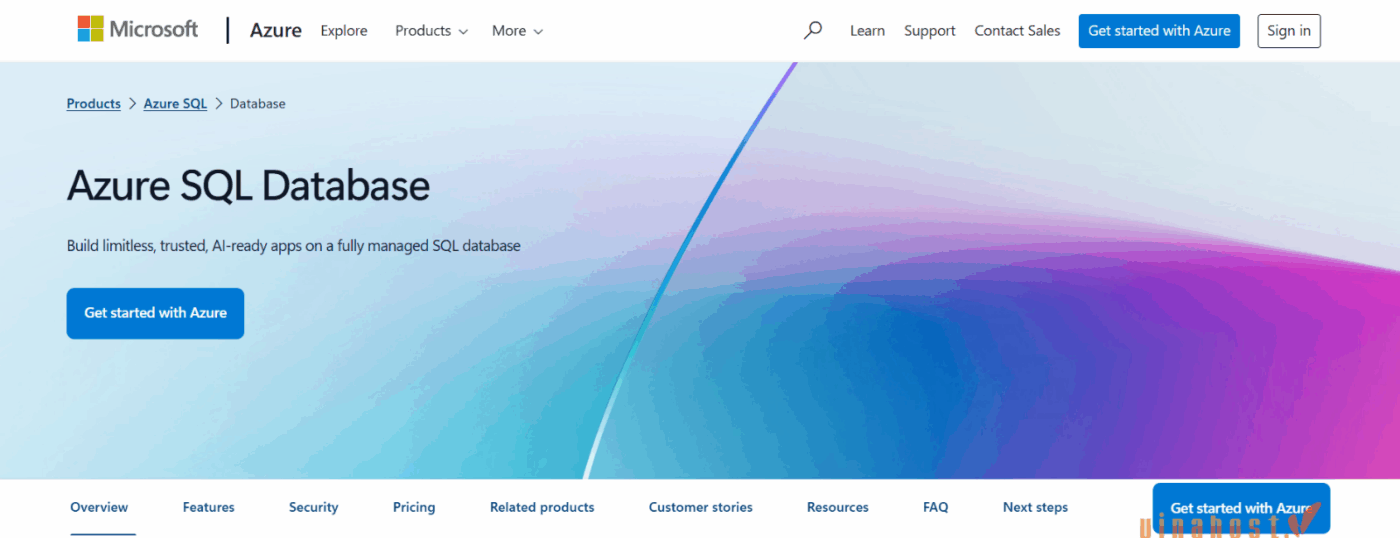Viewport: 1400px width, 538px height.
Task: Open Azure SQL breadcrumb link
Action: [x=175, y=104]
